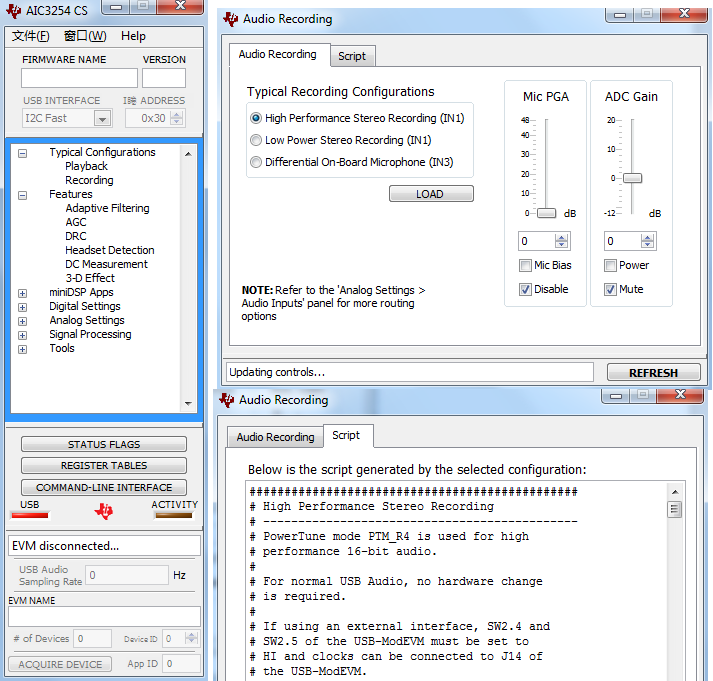Click the red USB status indicator
713x681 pixels.
tap(30, 516)
